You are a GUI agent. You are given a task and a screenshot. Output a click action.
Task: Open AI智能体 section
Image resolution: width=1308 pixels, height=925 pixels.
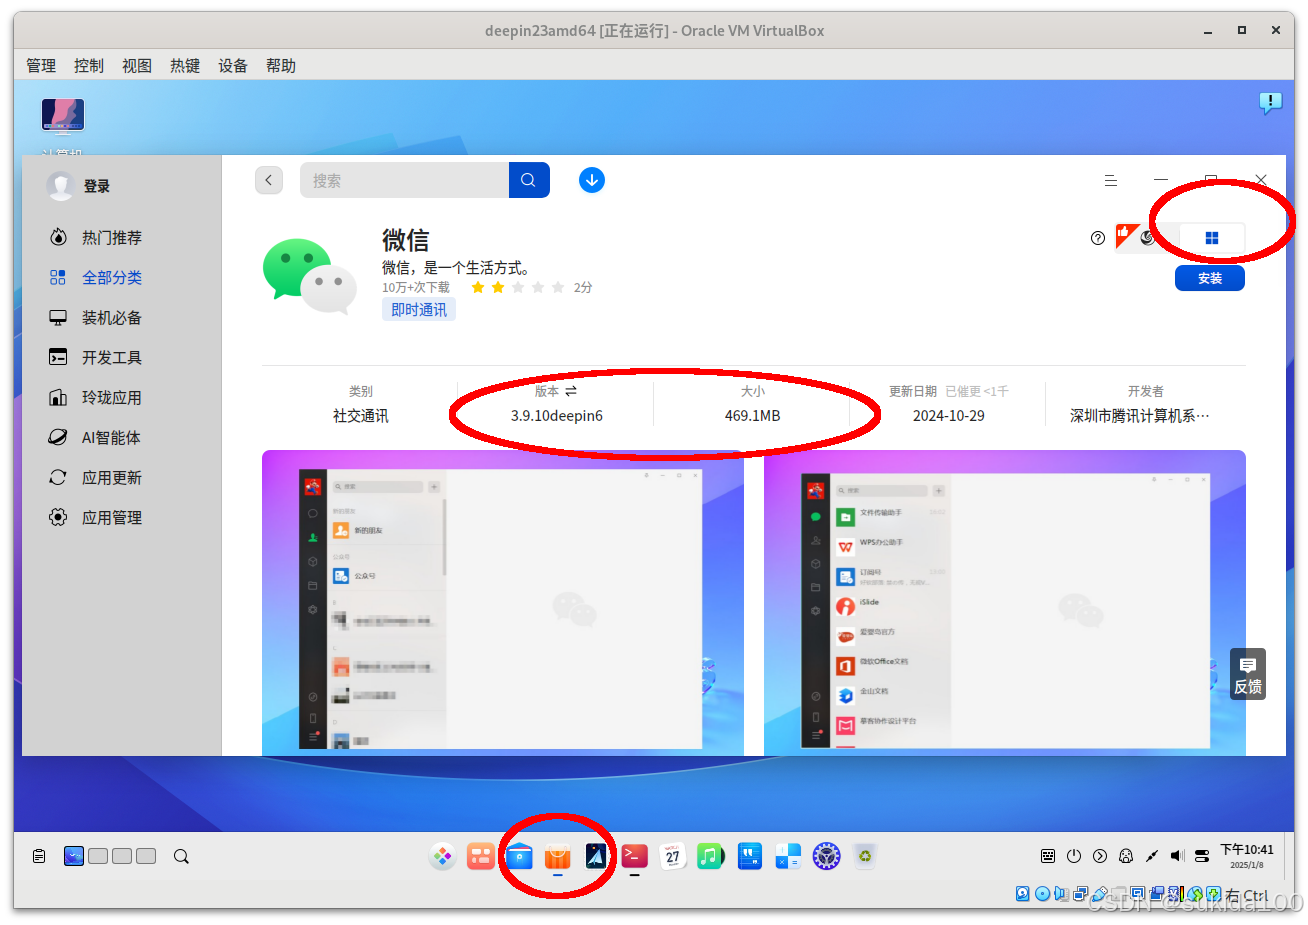pyautogui.click(x=96, y=438)
